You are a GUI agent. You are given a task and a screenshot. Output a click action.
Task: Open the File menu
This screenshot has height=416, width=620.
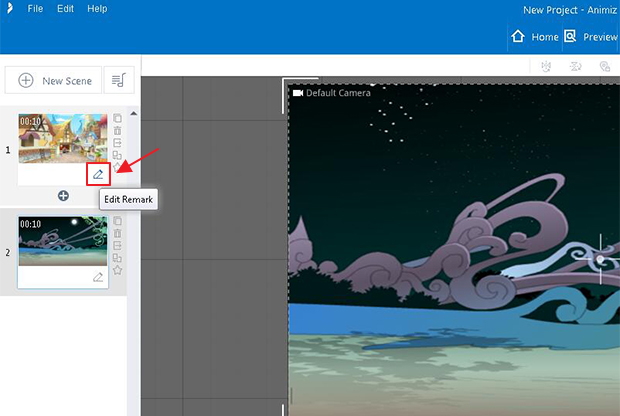[35, 8]
